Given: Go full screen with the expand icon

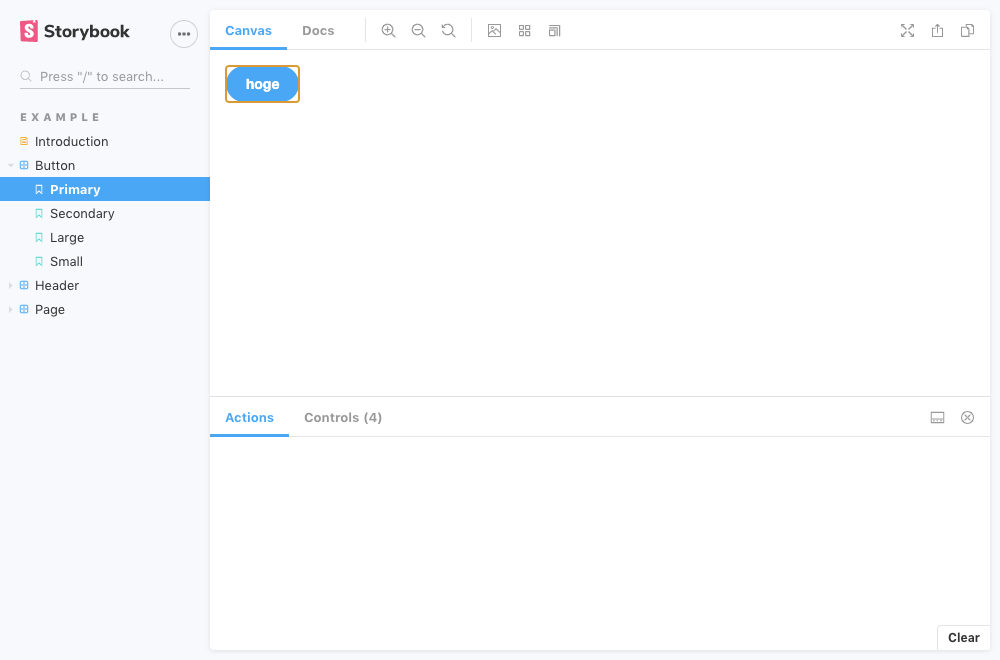Looking at the screenshot, I should (x=908, y=31).
